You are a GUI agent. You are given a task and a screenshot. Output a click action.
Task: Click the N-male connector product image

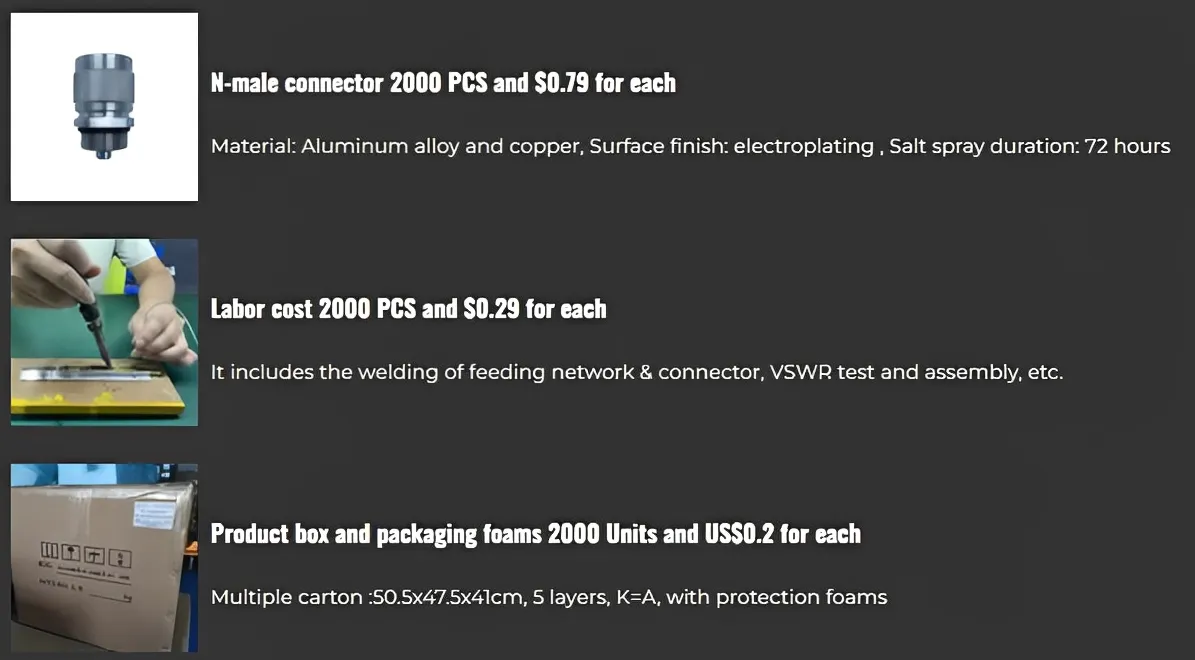104,106
